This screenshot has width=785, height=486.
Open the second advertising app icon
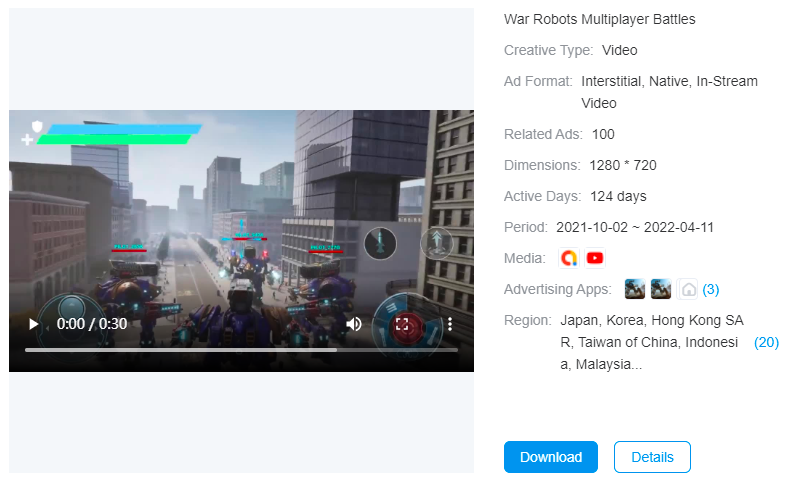pos(661,289)
